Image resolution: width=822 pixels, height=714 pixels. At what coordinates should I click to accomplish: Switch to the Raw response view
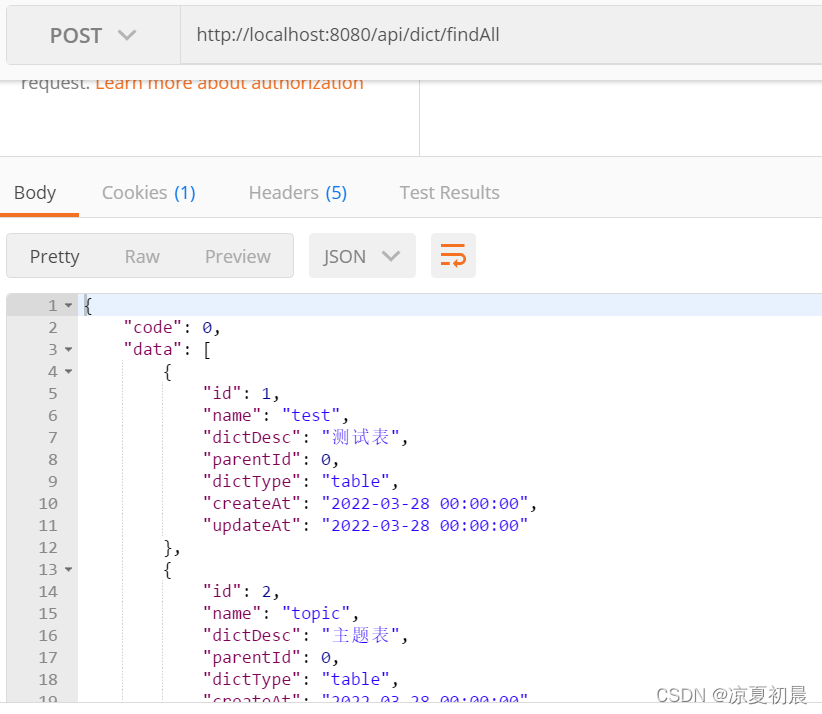coord(141,256)
